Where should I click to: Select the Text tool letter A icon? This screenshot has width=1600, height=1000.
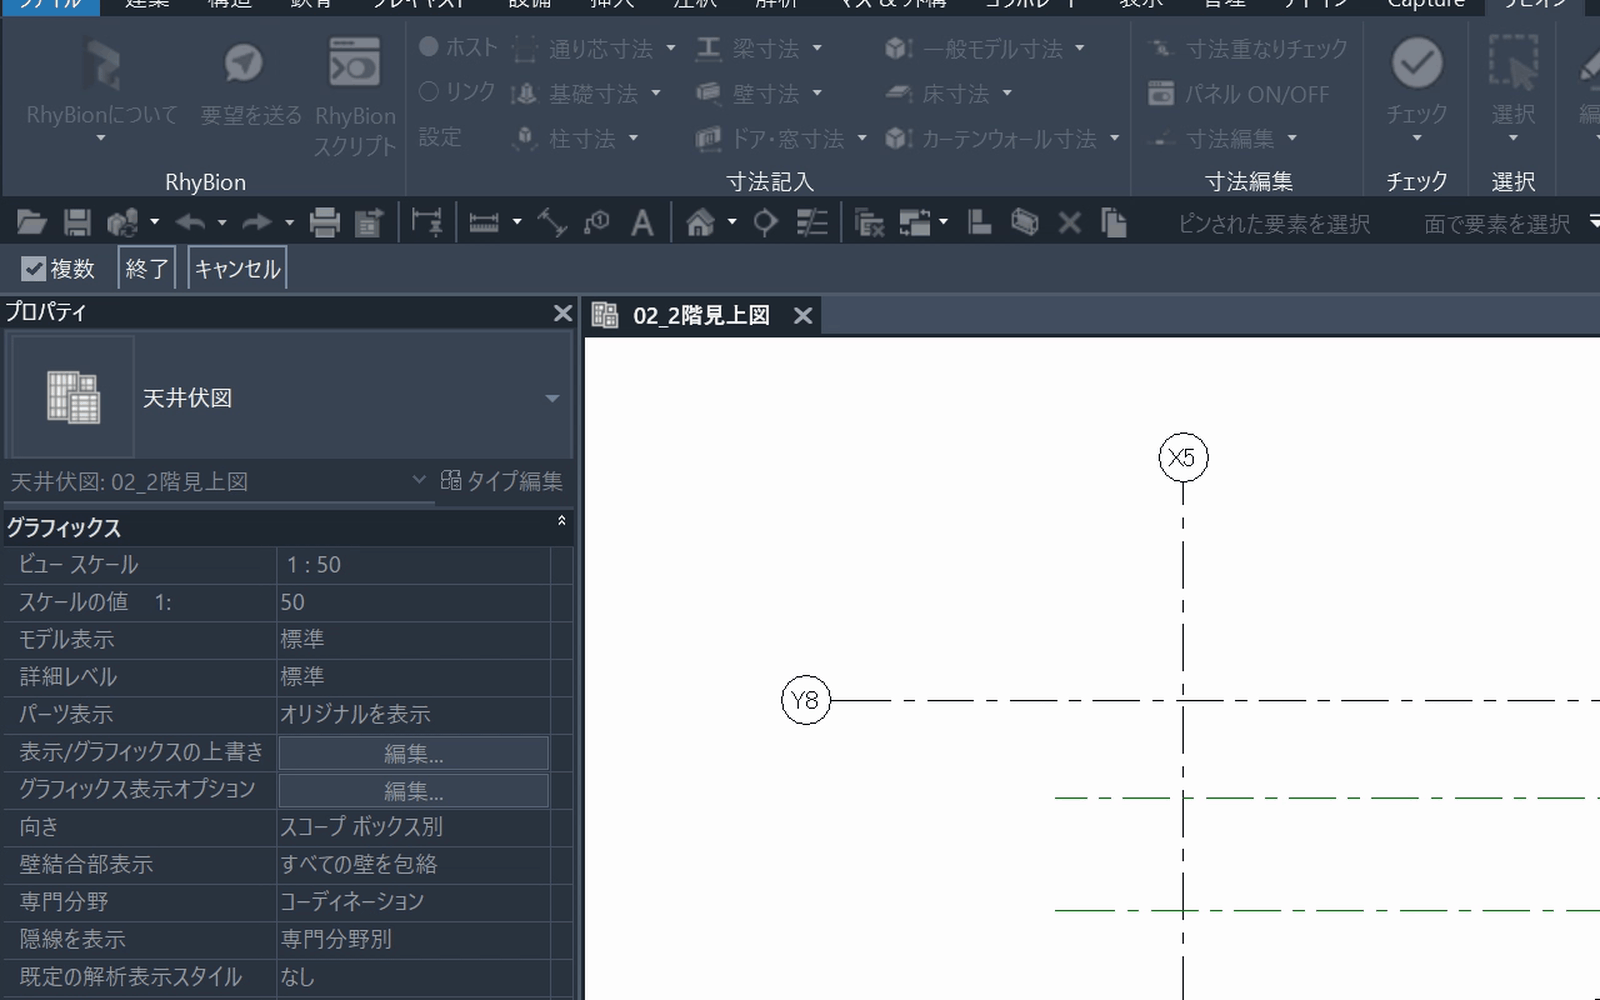(x=642, y=222)
